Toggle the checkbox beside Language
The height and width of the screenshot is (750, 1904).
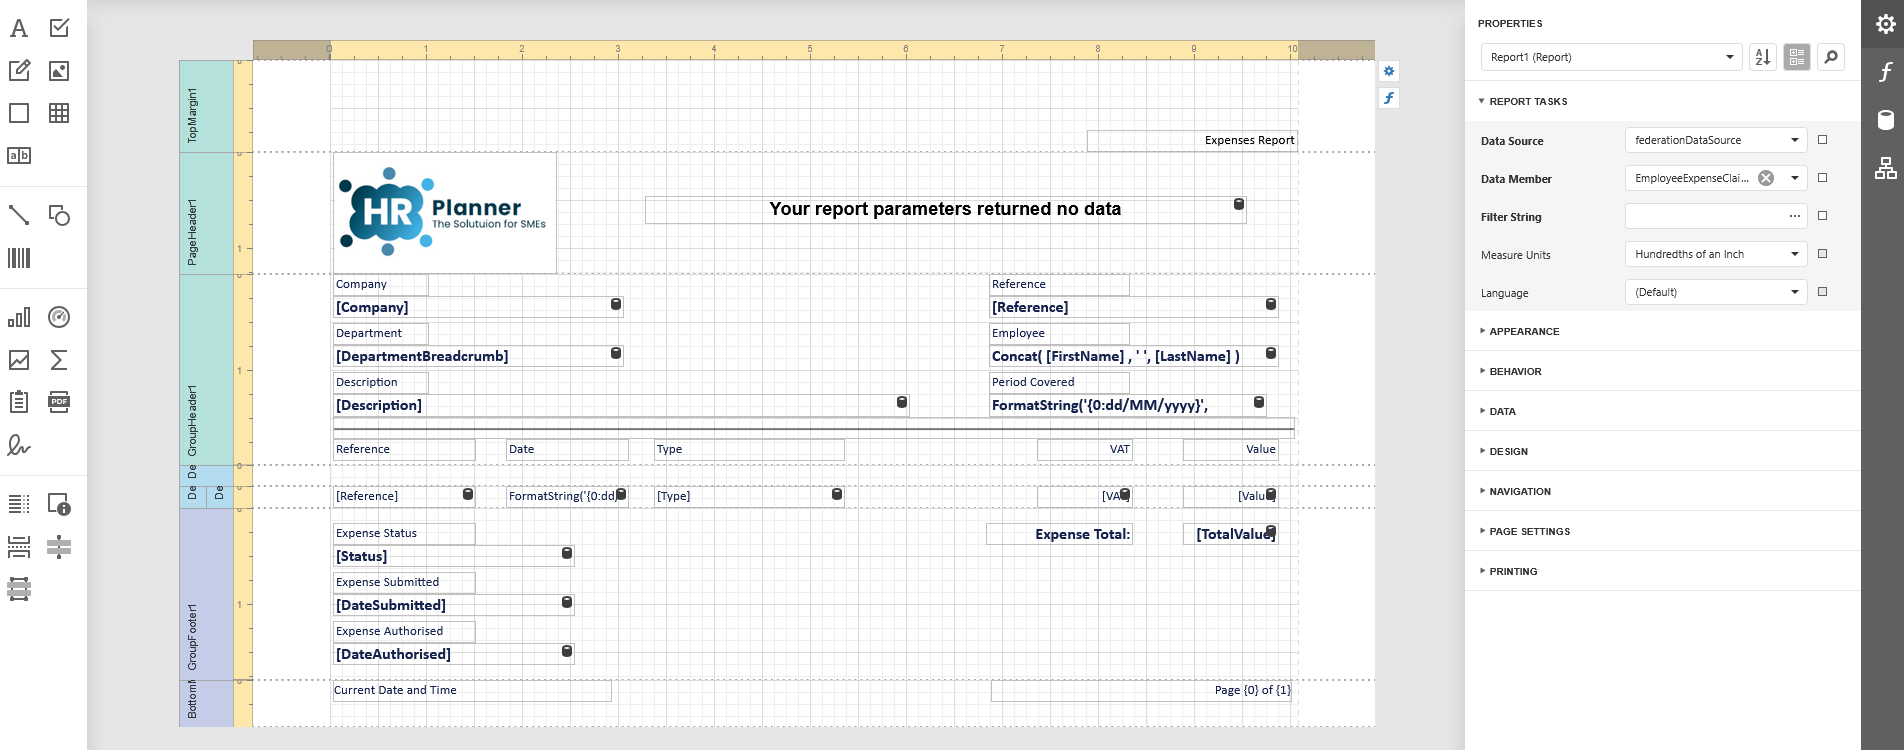(x=1822, y=292)
